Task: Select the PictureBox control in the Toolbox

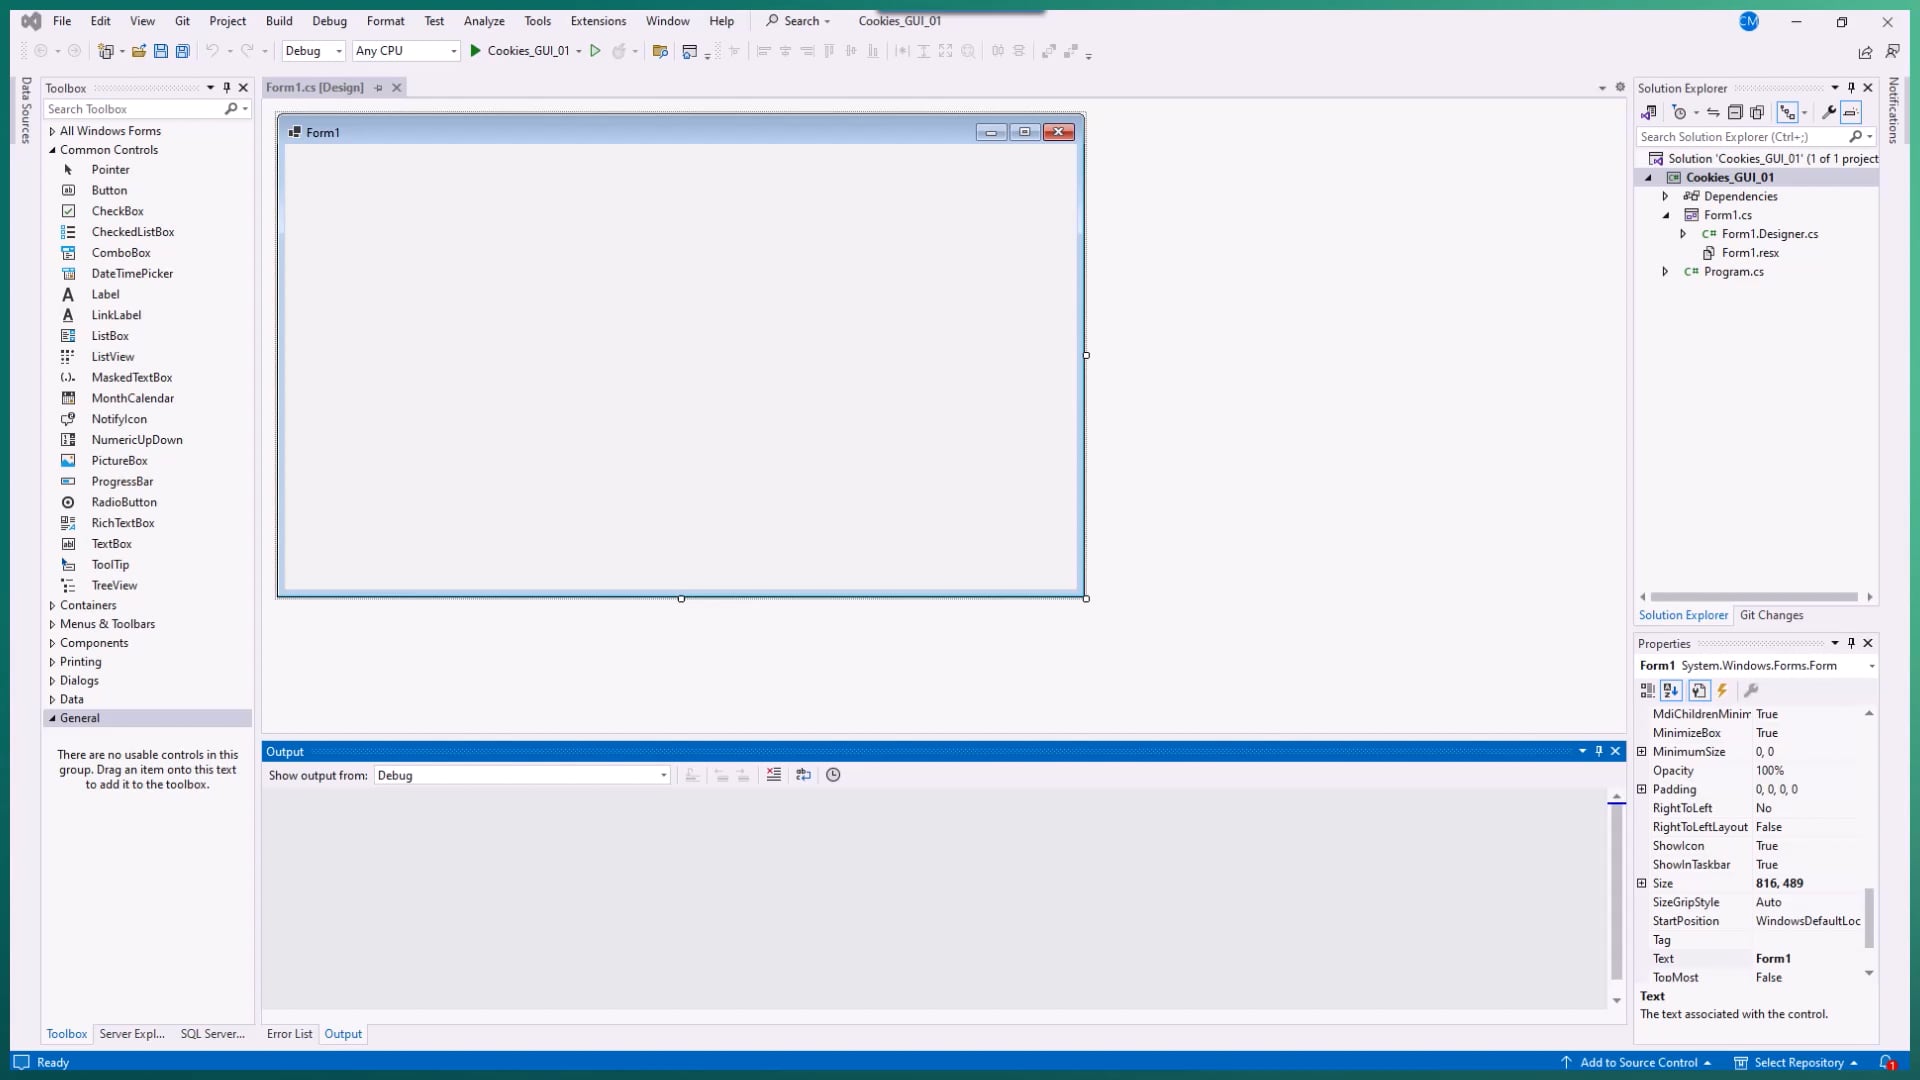Action: 118,461
